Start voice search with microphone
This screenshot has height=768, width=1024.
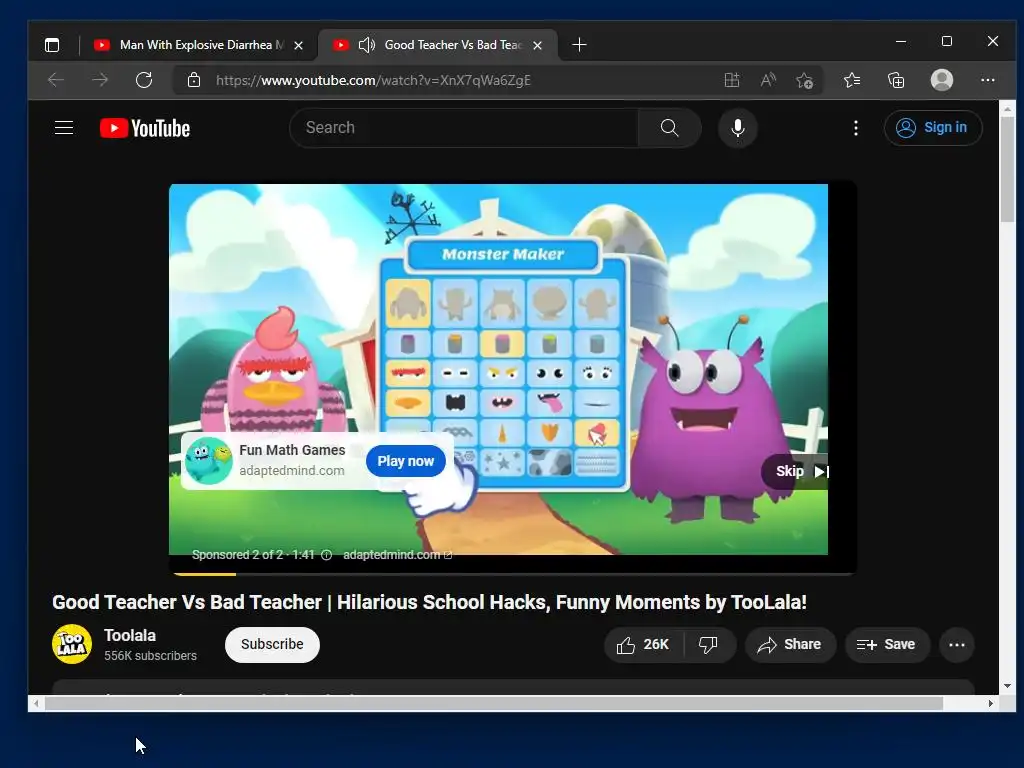point(738,128)
